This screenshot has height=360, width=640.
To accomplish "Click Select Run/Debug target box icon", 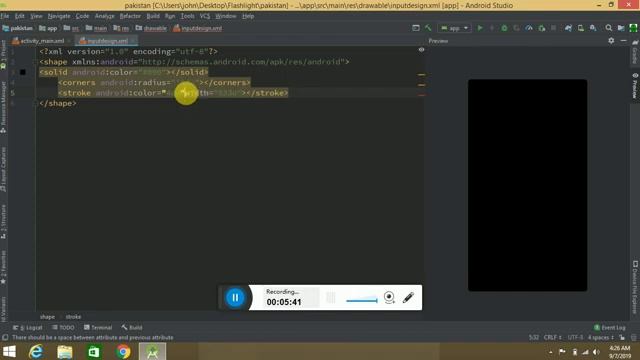I will 416,28.
